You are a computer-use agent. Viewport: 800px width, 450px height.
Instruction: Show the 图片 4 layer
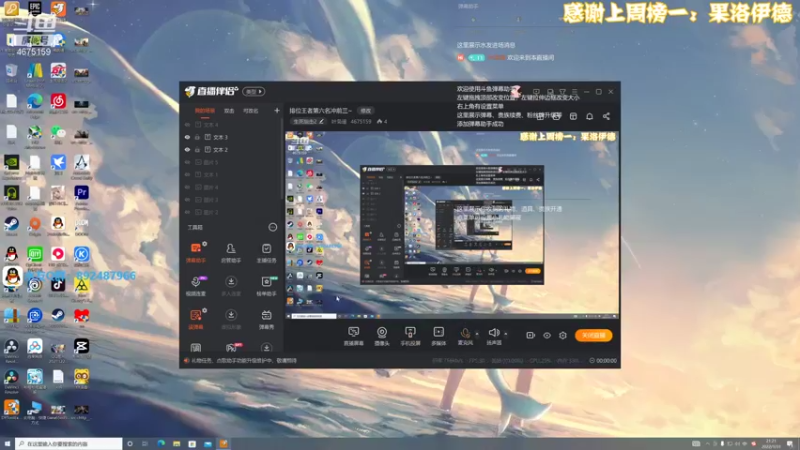coord(187,187)
